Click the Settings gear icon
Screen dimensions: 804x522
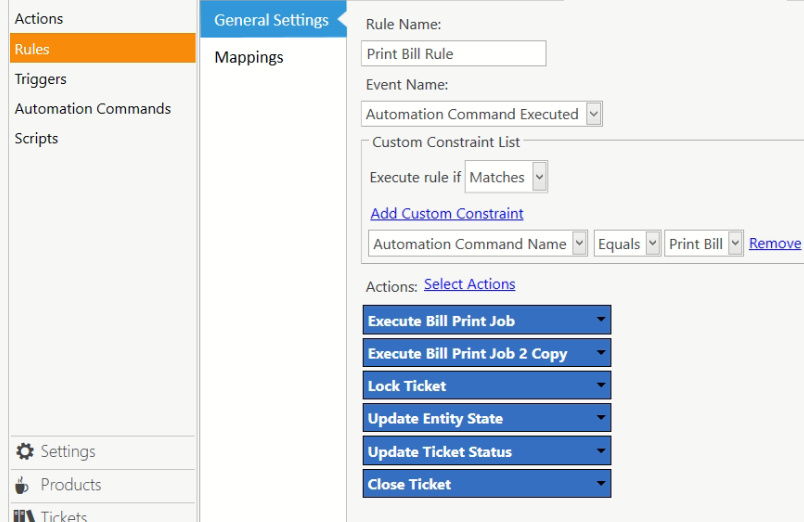25,452
